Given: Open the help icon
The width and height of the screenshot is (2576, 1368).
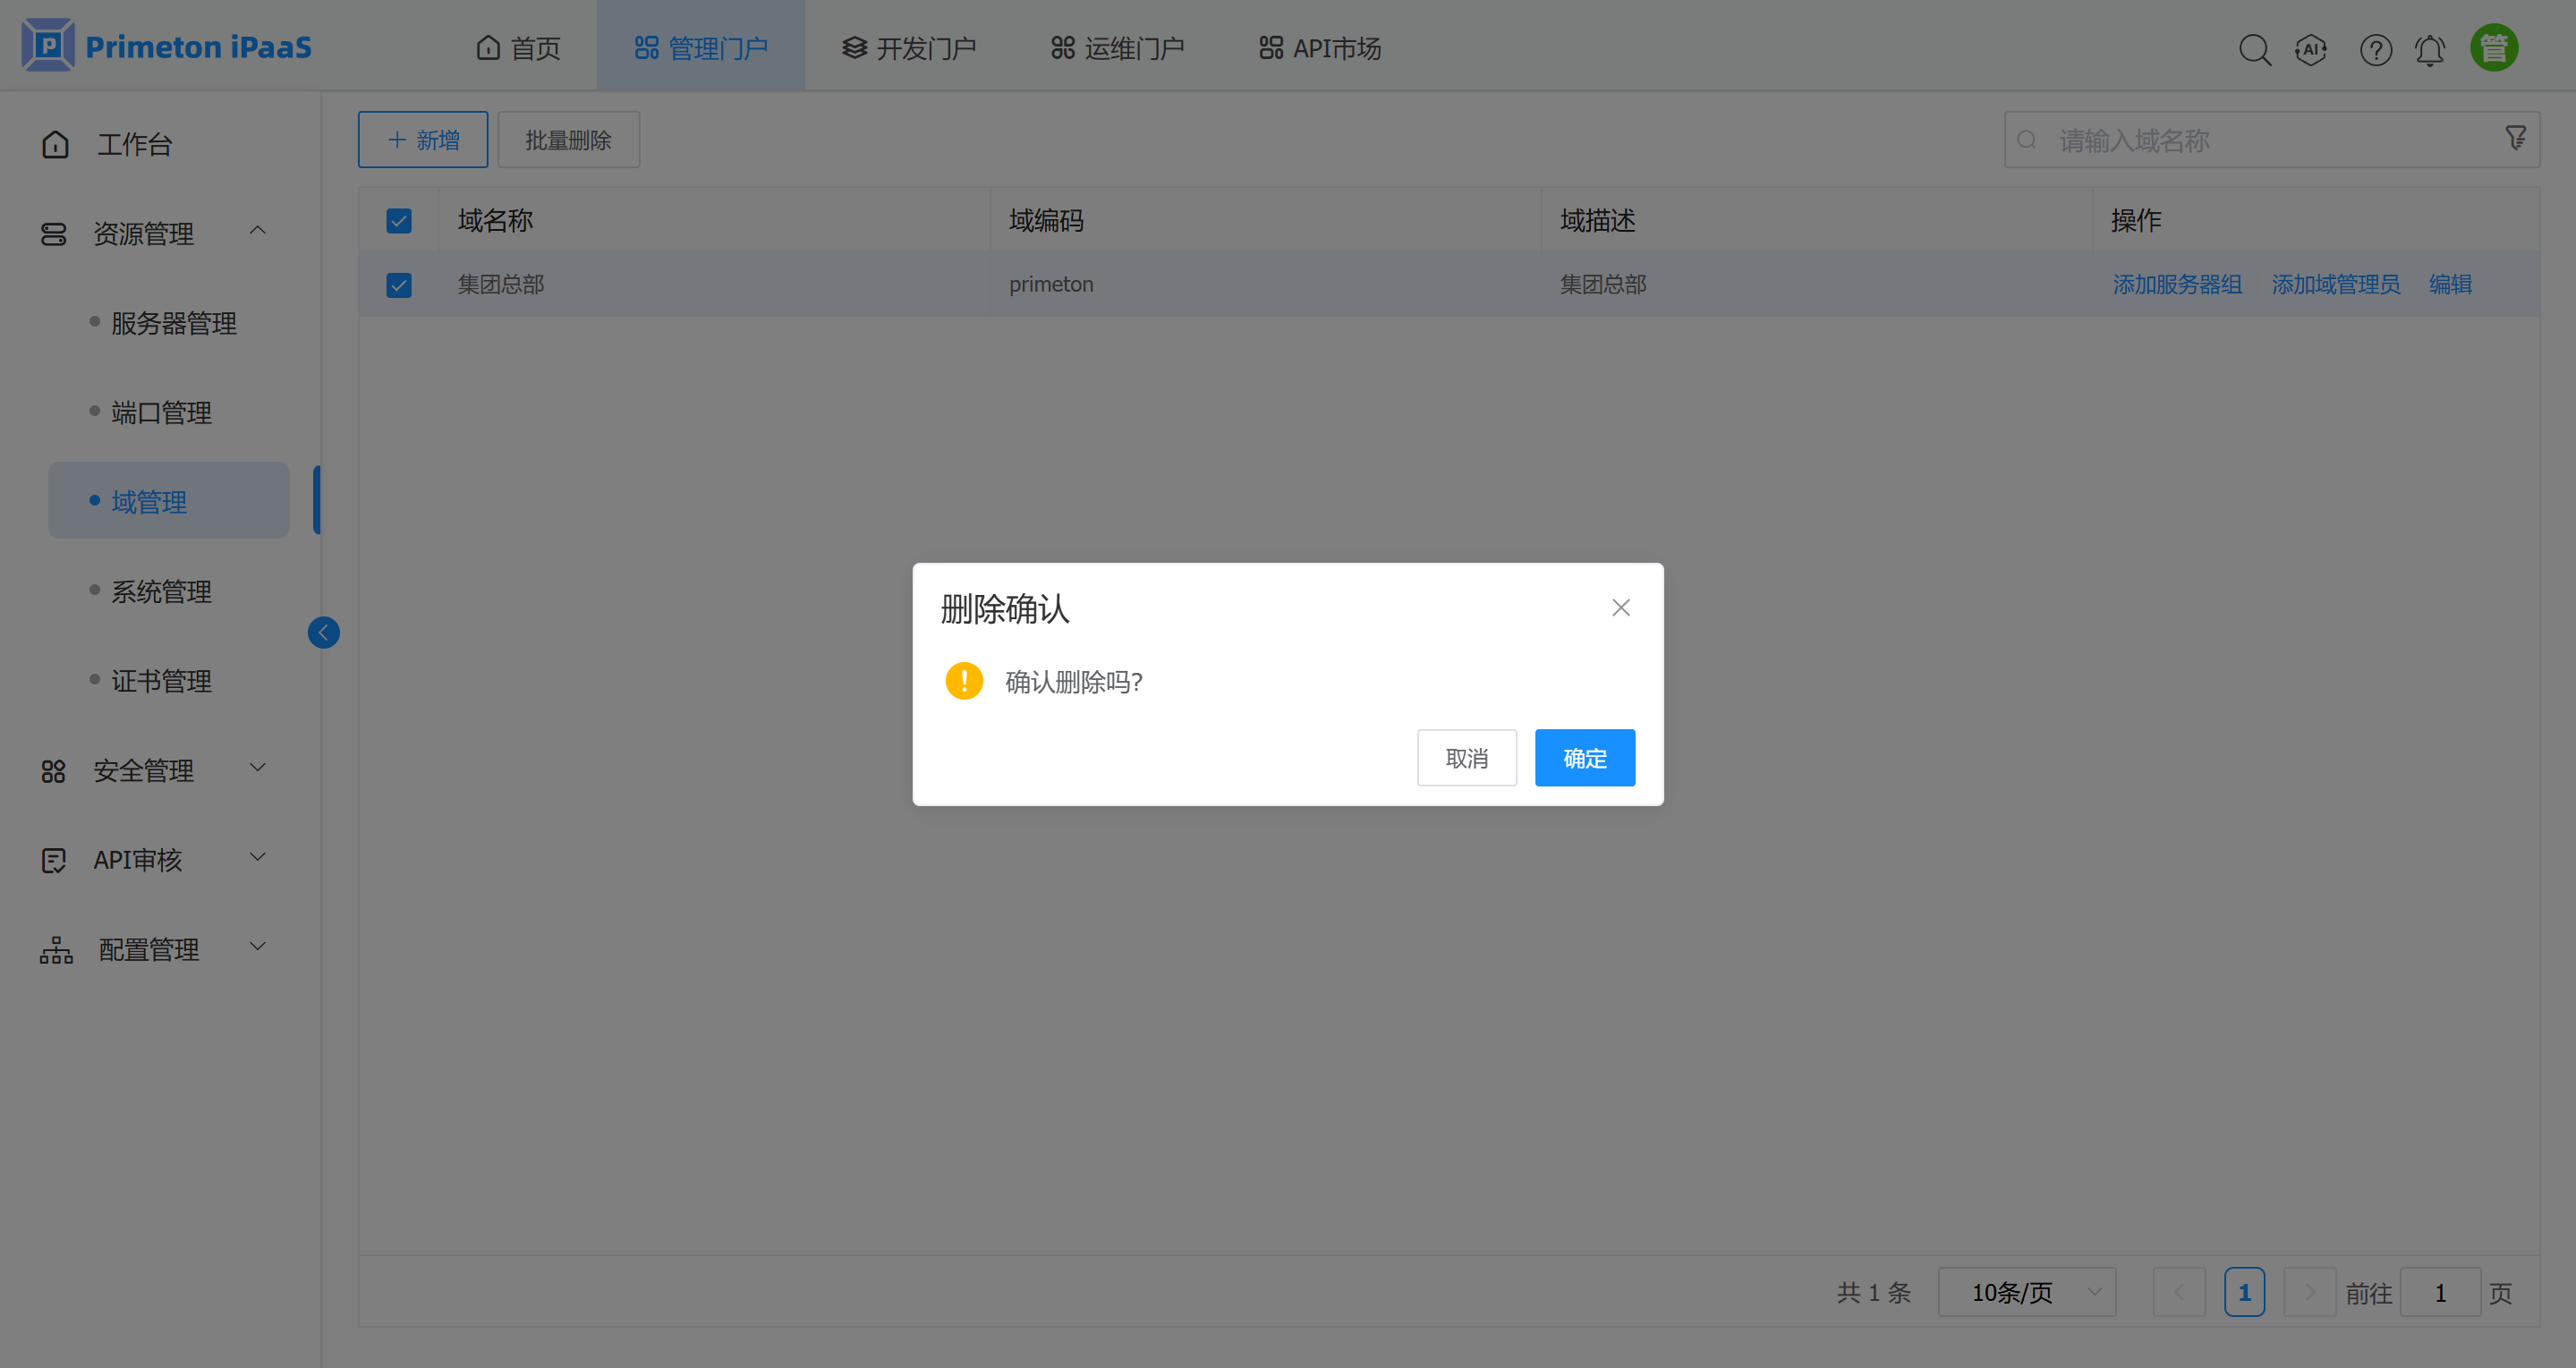Looking at the screenshot, I should [2376, 49].
